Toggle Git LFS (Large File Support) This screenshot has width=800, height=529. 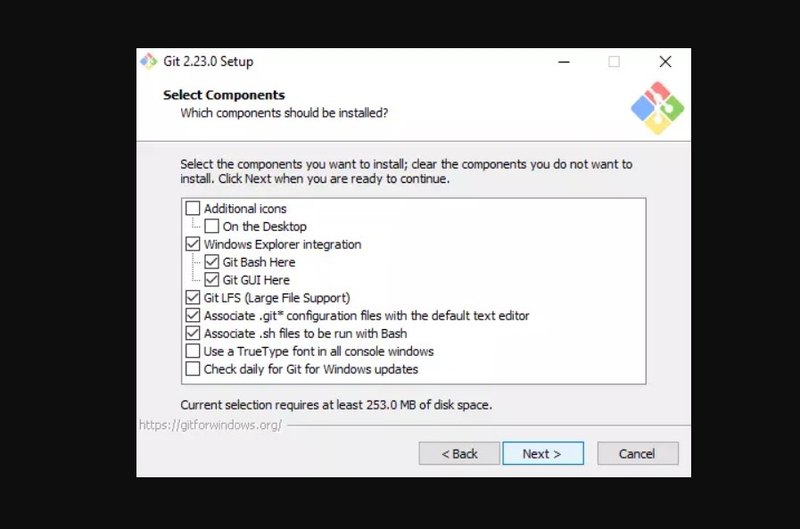coord(192,297)
